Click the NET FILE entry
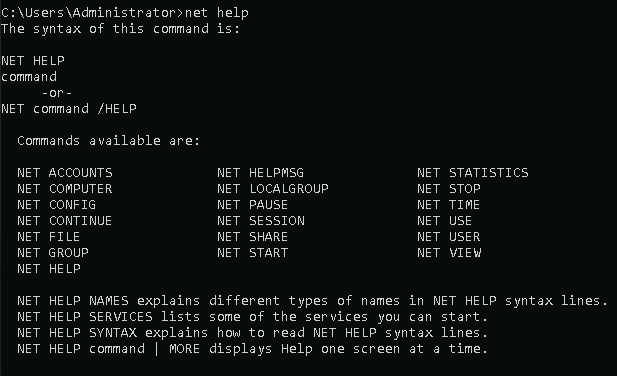The image size is (617, 376). 49,237
